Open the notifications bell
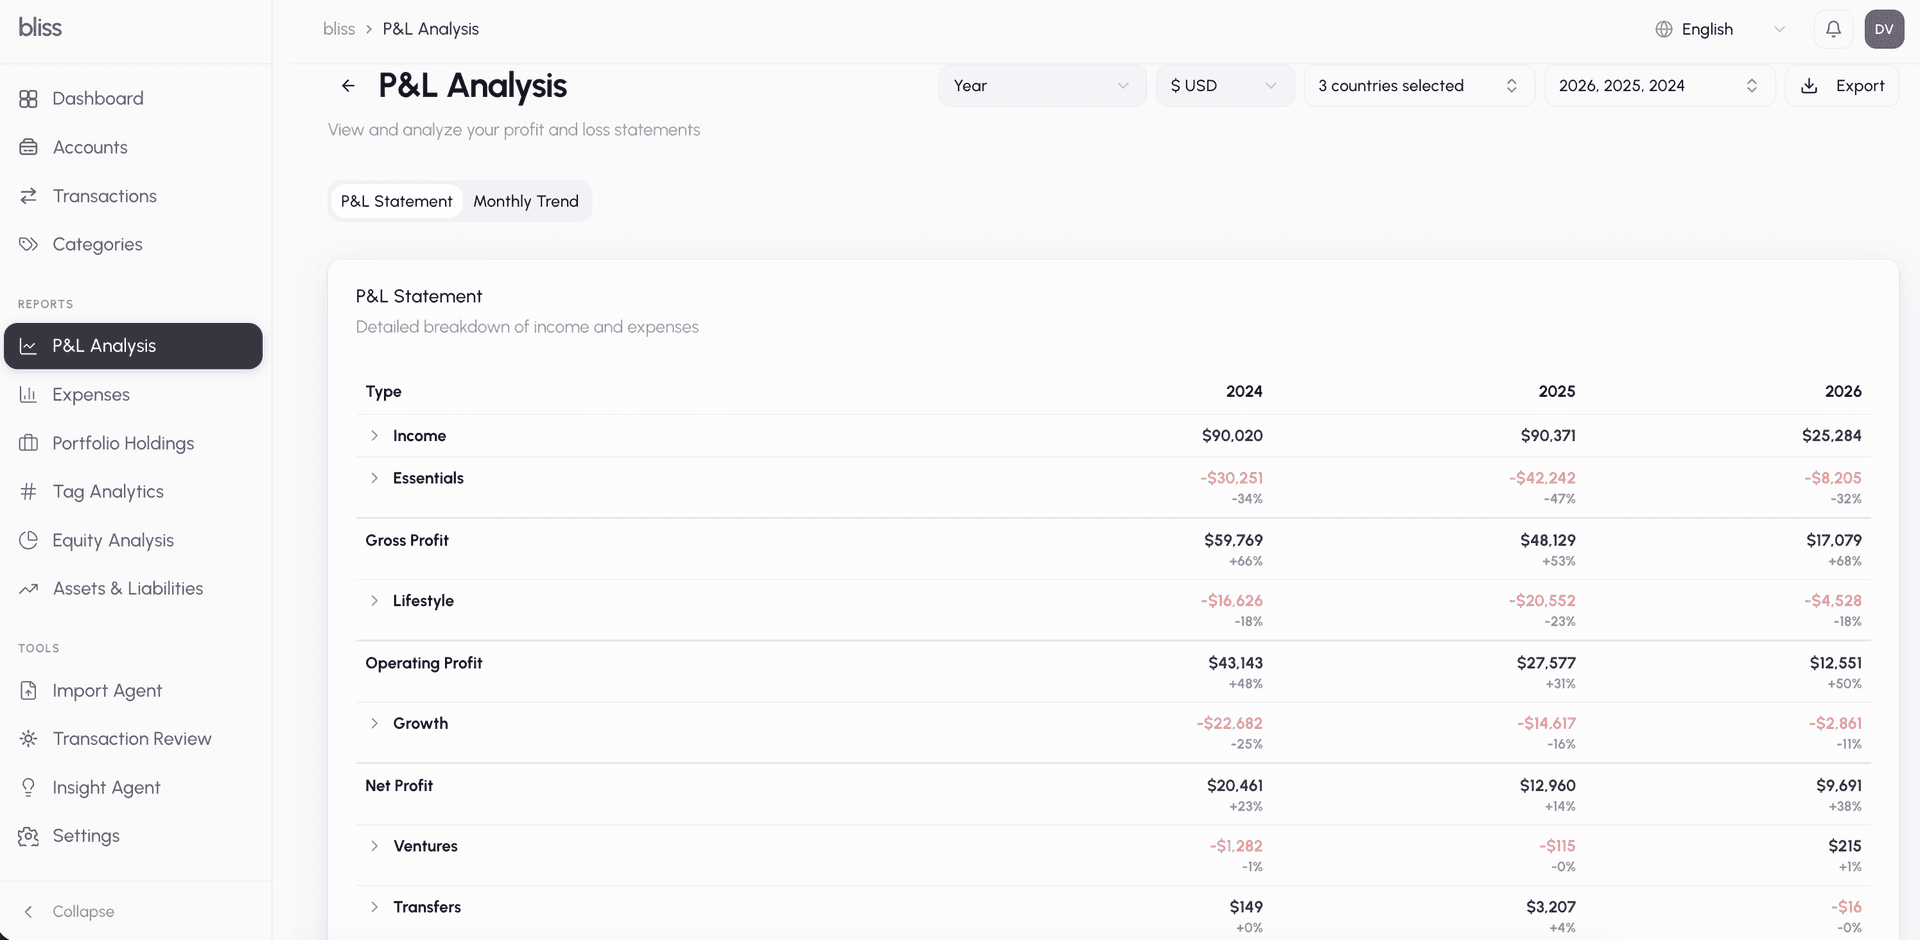Viewport: 1920px width, 940px height. 1832,28
